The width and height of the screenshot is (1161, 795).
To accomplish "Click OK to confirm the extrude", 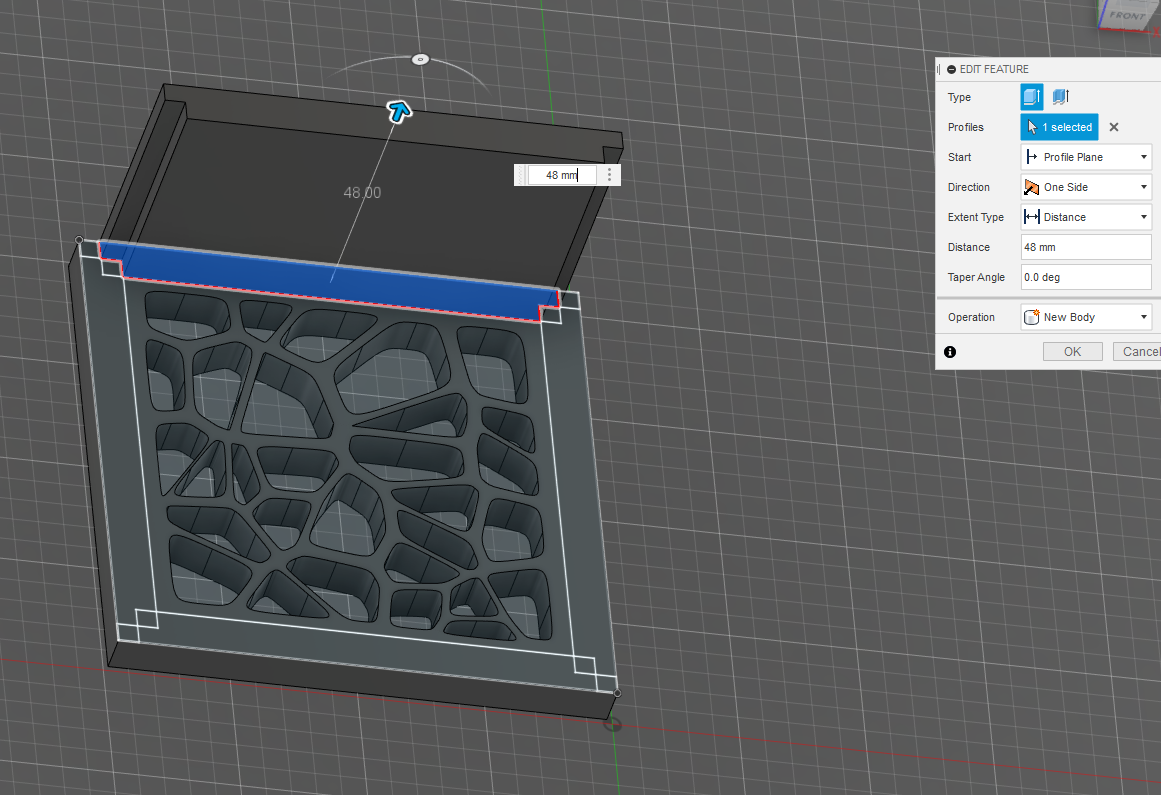I will tap(1072, 351).
